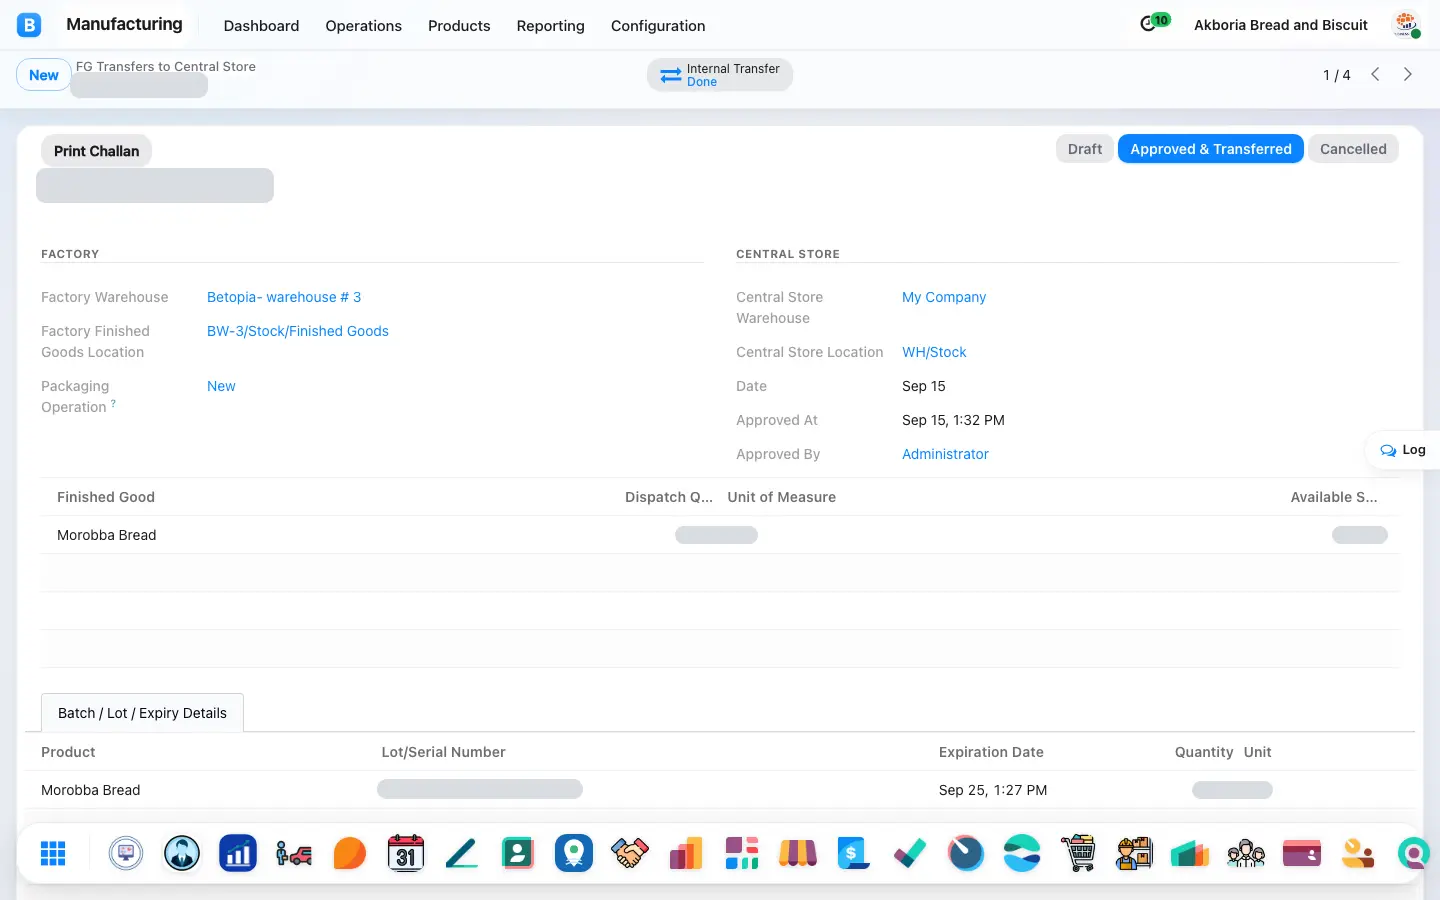Click the Internal Transfer Done smart button
The image size is (1440, 900).
720,75
